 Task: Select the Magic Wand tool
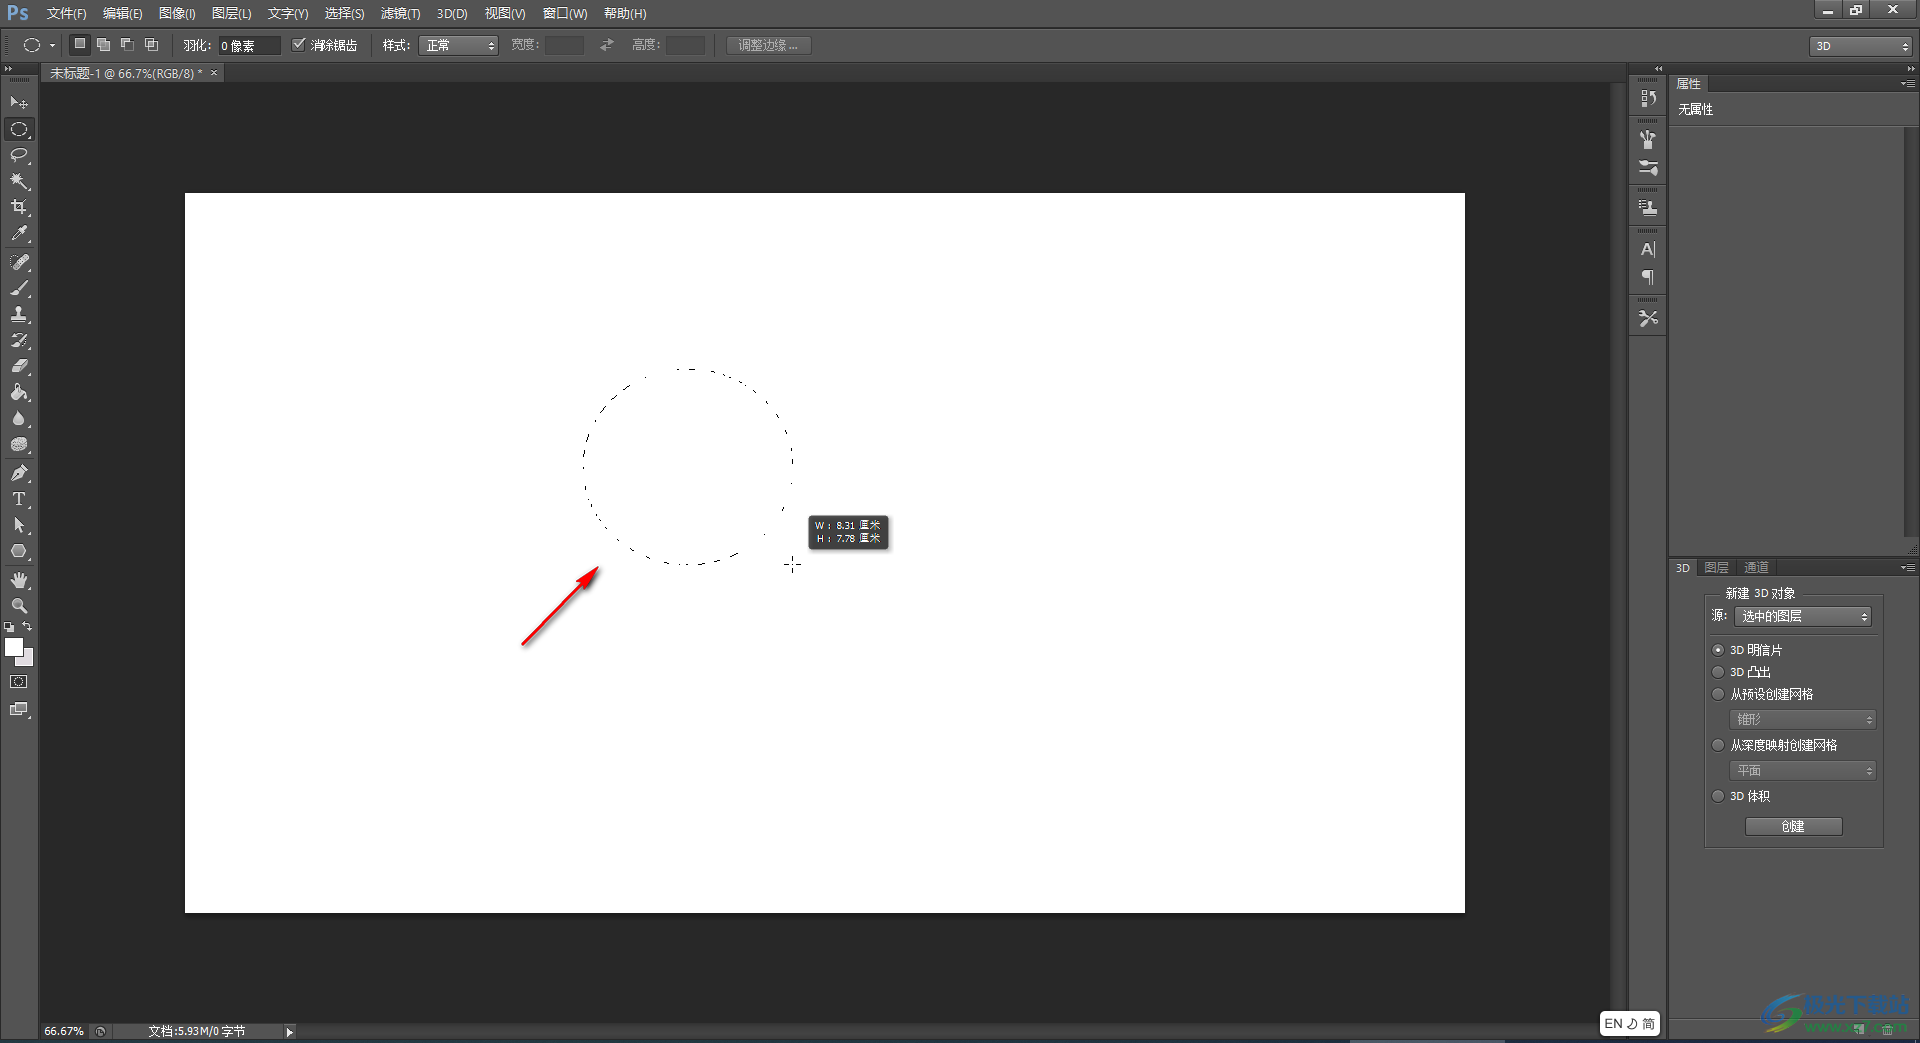click(x=19, y=181)
